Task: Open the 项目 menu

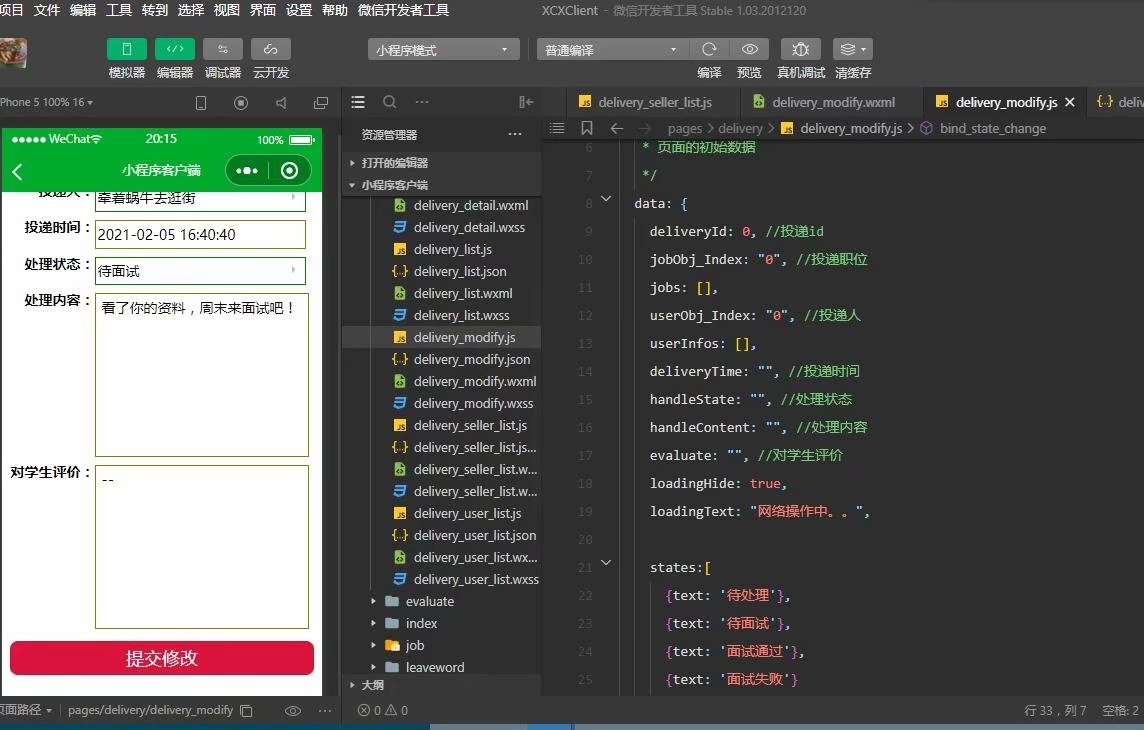Action: click(12, 10)
